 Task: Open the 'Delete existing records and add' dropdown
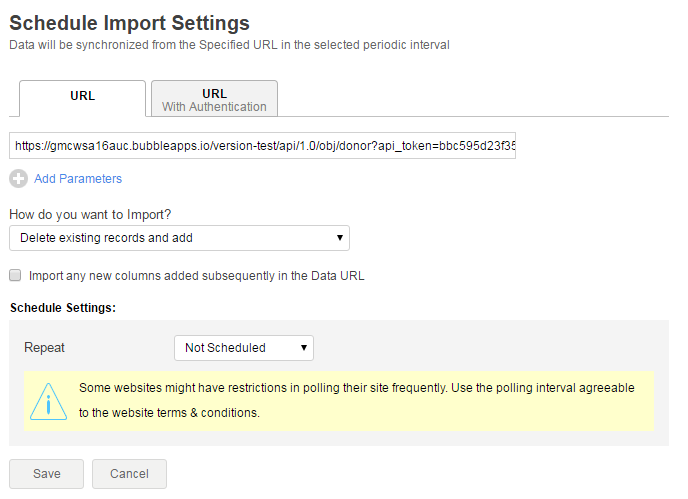point(178,238)
